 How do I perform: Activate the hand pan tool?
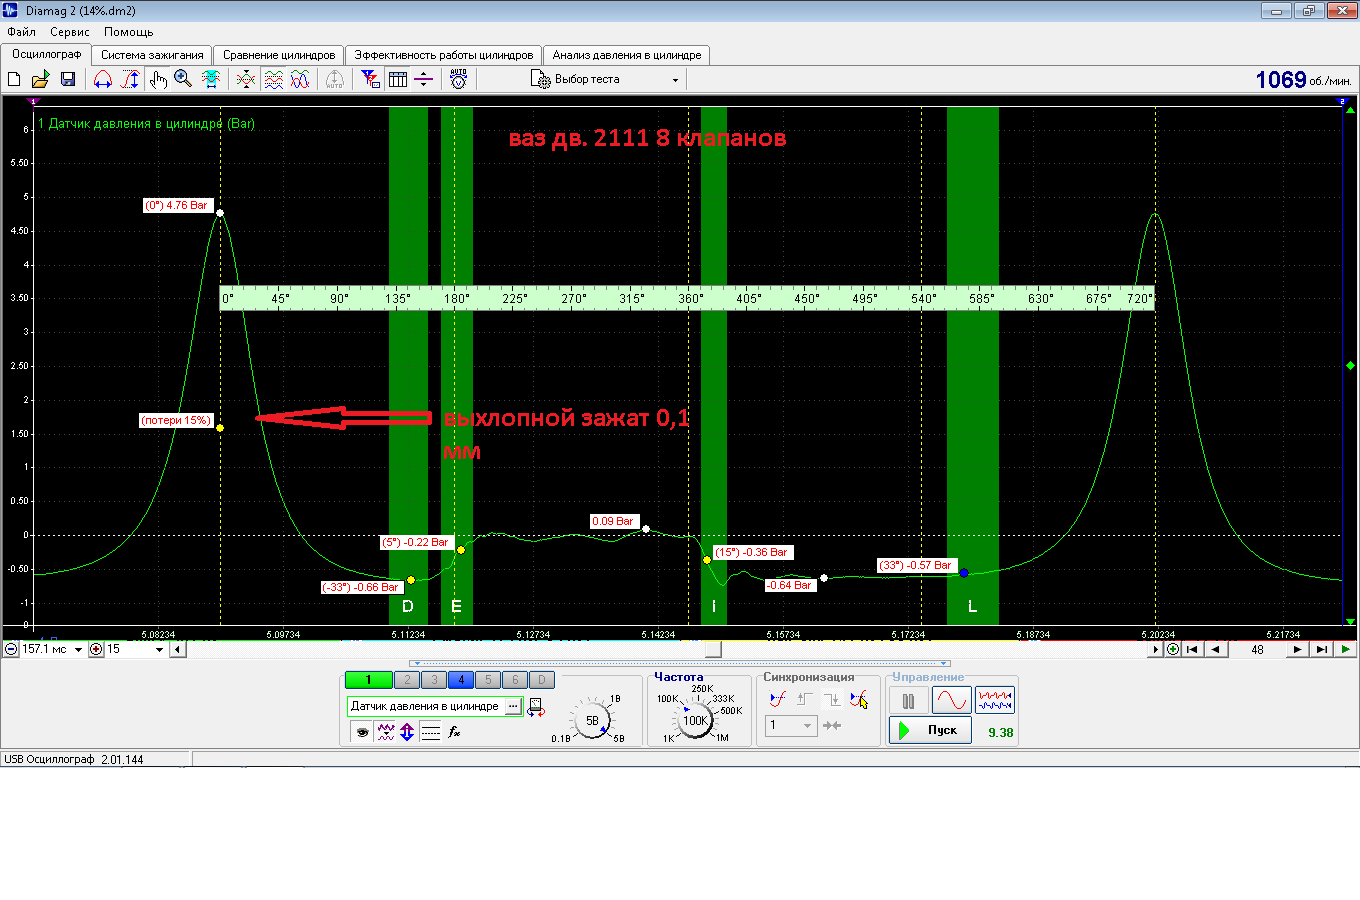pyautogui.click(x=158, y=79)
